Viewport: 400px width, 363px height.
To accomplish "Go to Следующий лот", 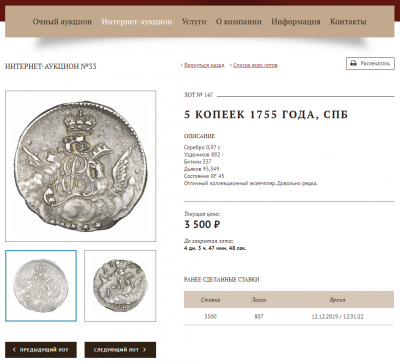I will point(120,350).
